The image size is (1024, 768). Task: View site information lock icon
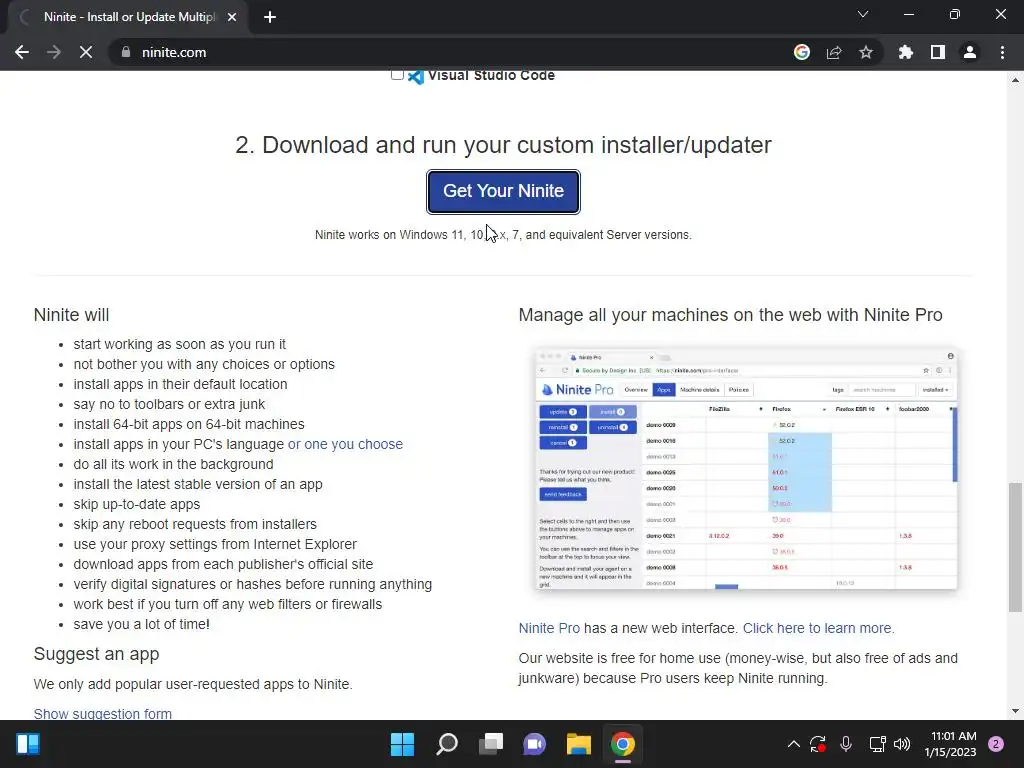tap(126, 52)
